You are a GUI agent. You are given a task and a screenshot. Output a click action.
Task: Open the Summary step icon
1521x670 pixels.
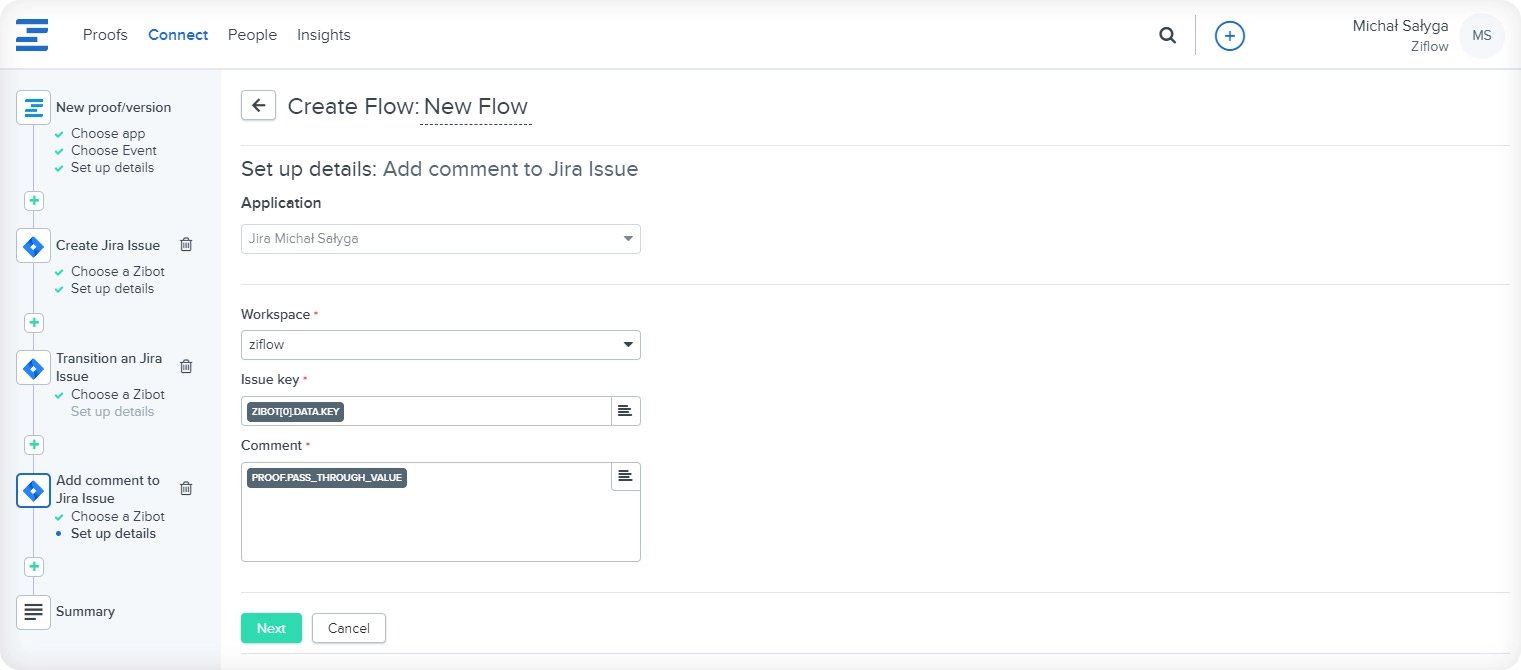33,612
